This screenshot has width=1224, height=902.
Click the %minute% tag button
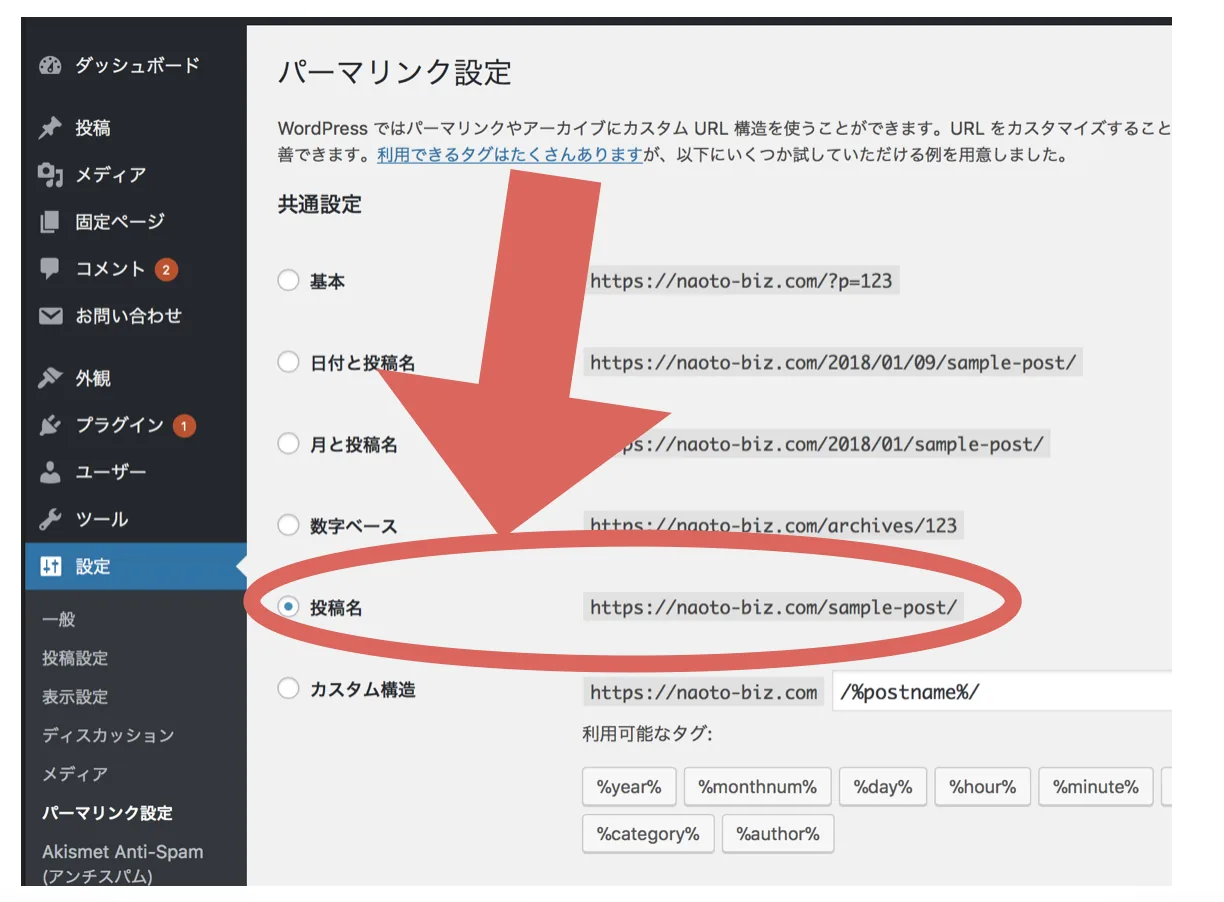tap(1096, 787)
